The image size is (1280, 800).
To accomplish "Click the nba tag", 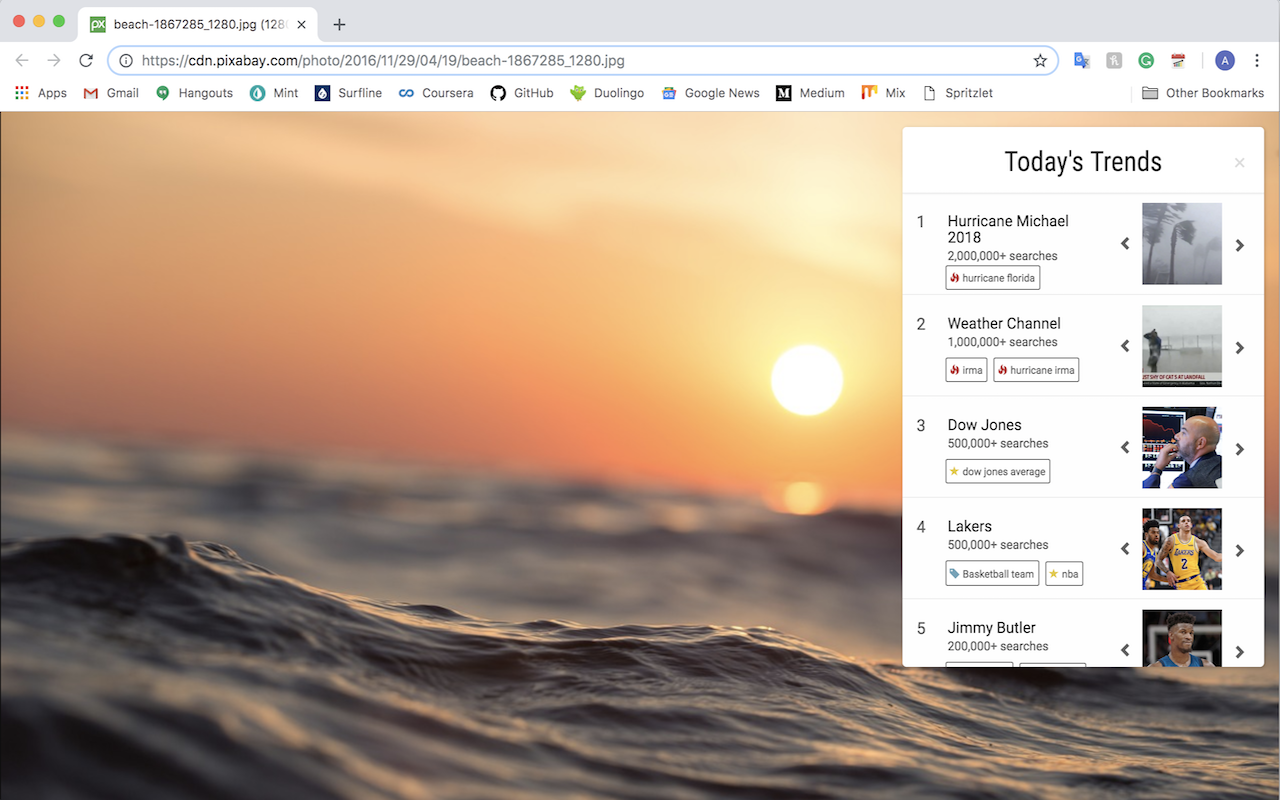I will [1064, 574].
